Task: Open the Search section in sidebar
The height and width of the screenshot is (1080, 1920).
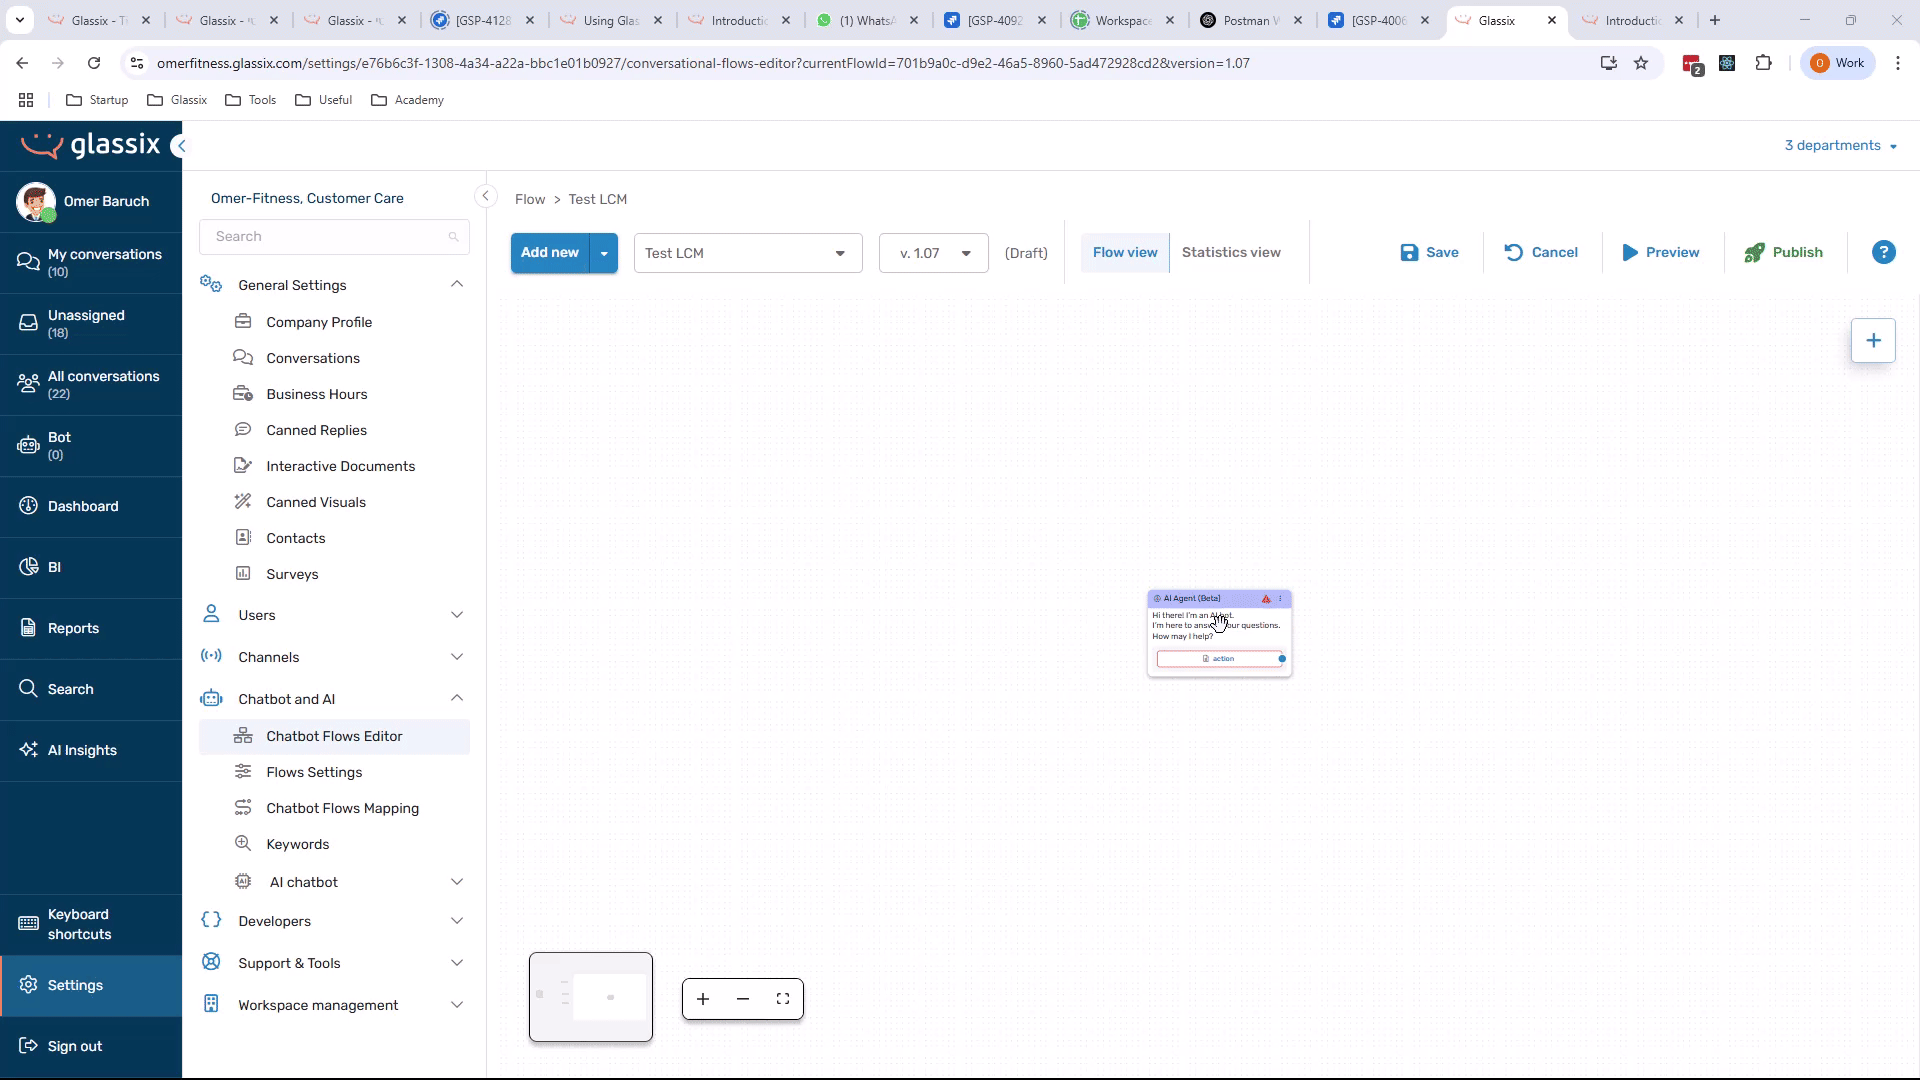Action: [x=91, y=689]
